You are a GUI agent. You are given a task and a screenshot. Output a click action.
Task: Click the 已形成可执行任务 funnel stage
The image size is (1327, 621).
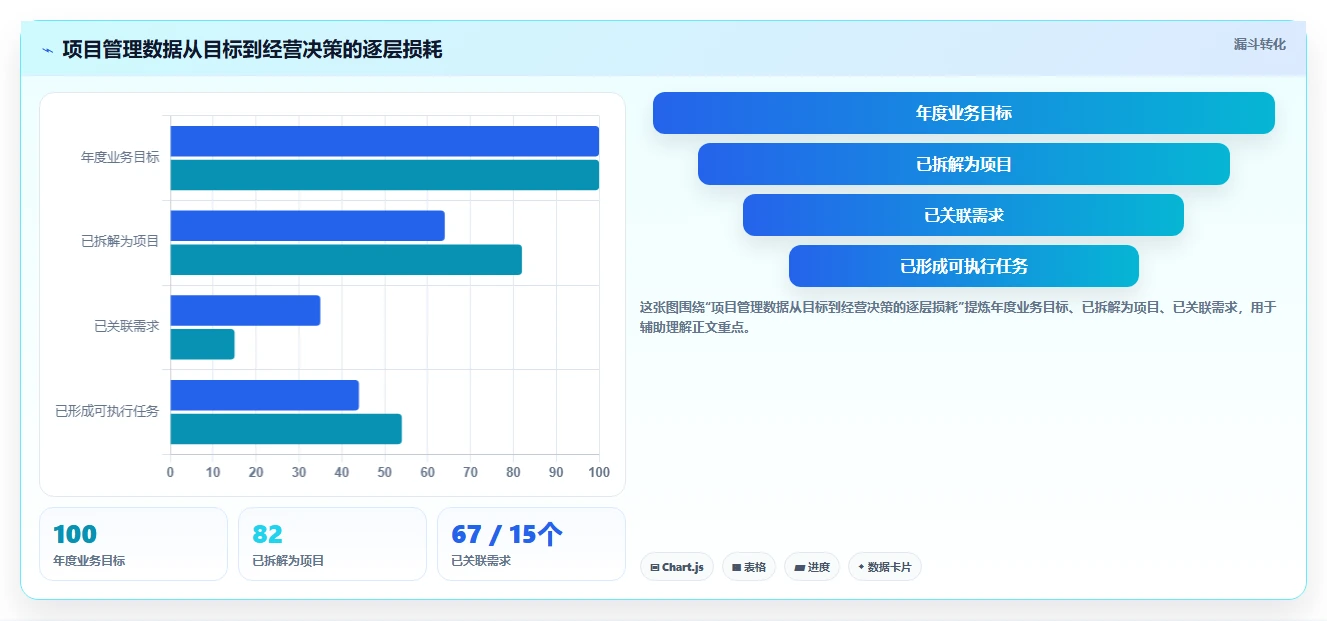pos(964,266)
